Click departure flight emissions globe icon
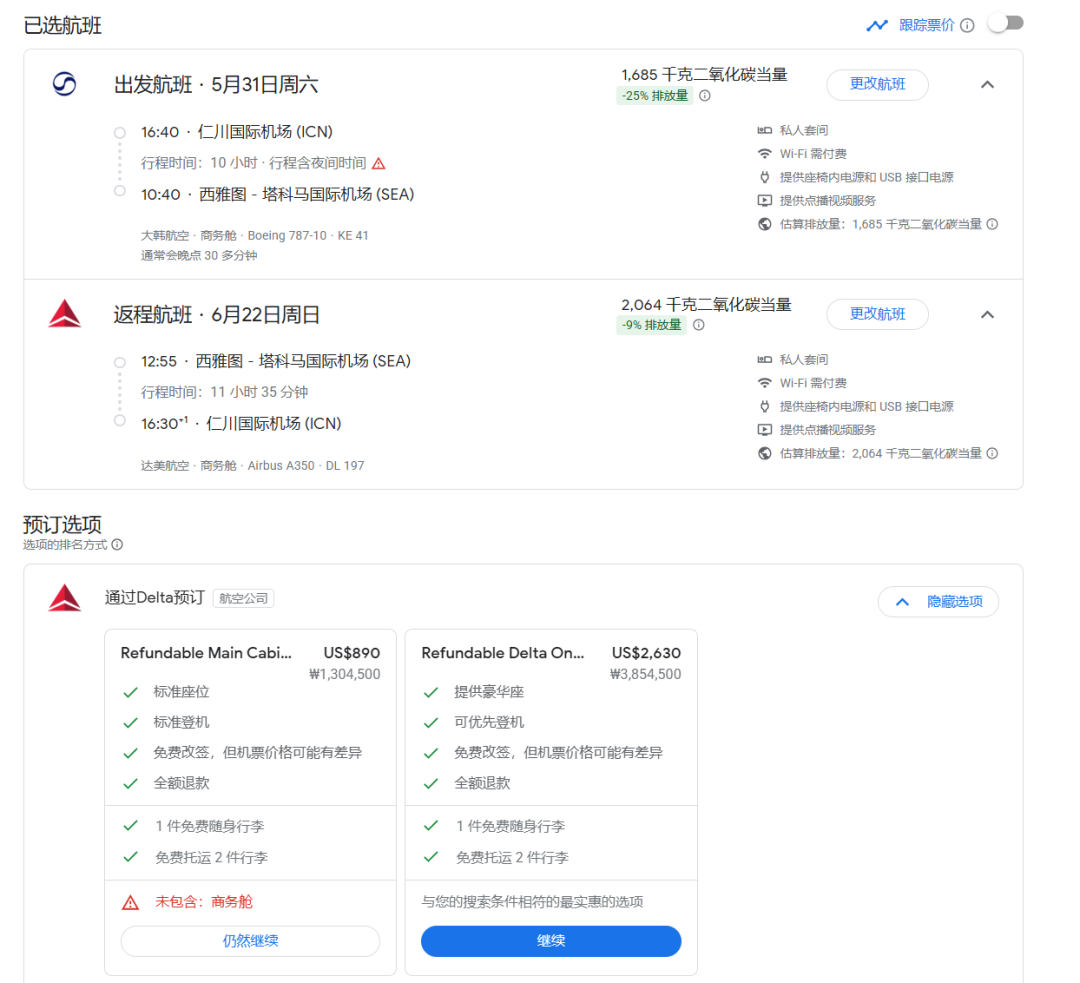The height and width of the screenshot is (983, 1080). point(765,224)
